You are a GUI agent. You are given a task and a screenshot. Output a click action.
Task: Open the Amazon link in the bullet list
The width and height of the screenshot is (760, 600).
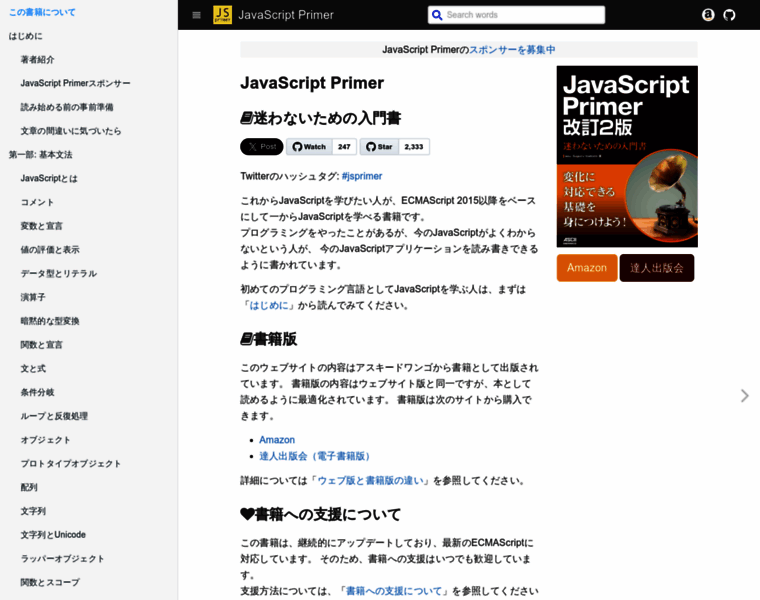(277, 440)
